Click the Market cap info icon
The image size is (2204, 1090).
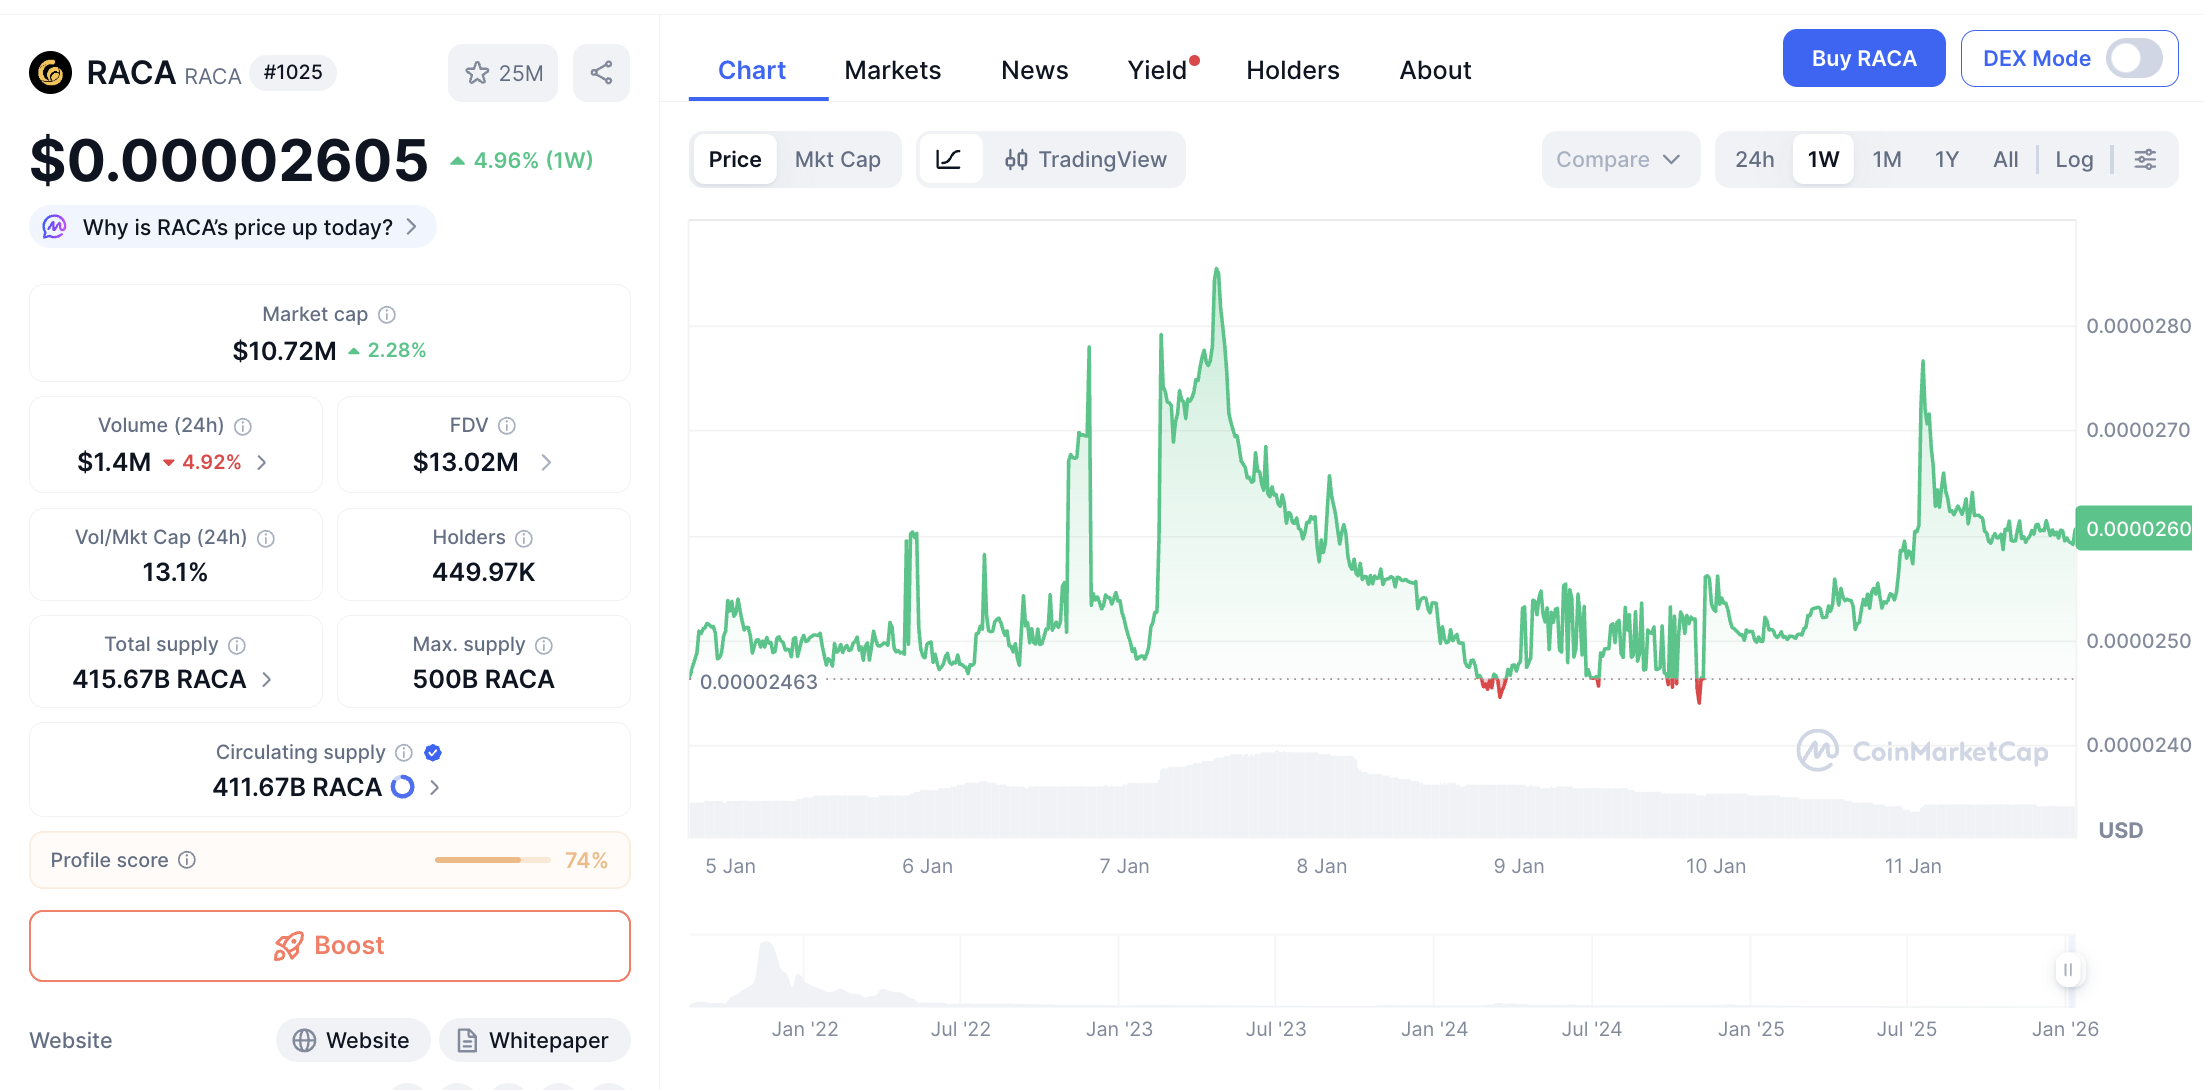pyautogui.click(x=387, y=315)
